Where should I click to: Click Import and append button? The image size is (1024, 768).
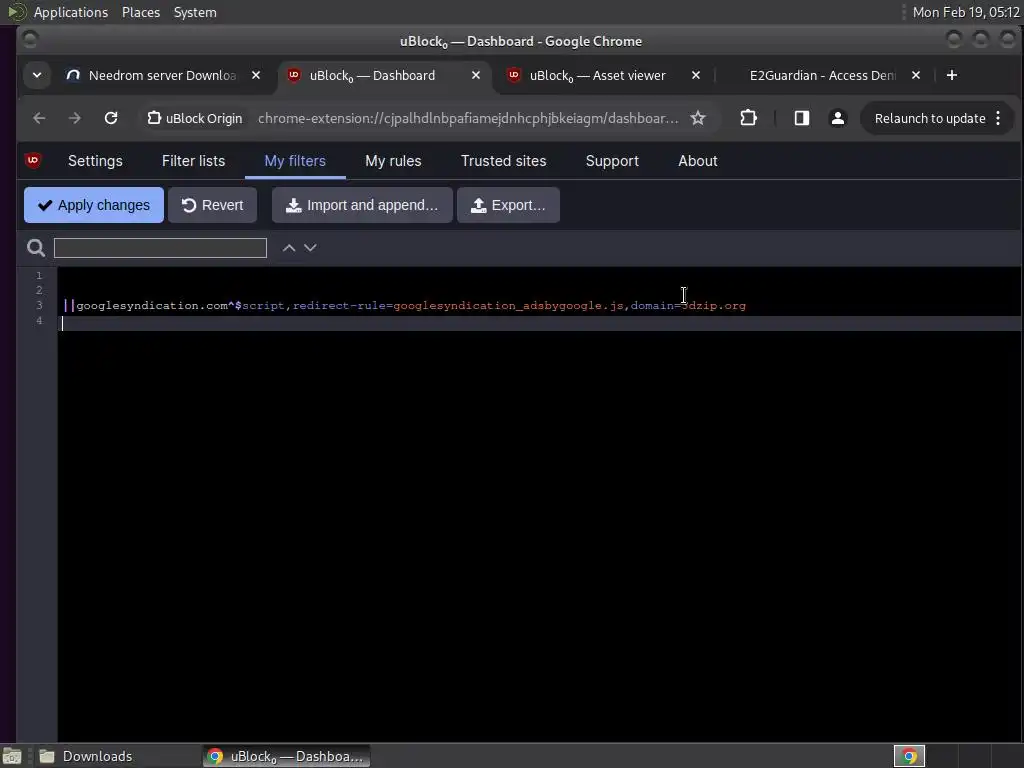coord(362,205)
